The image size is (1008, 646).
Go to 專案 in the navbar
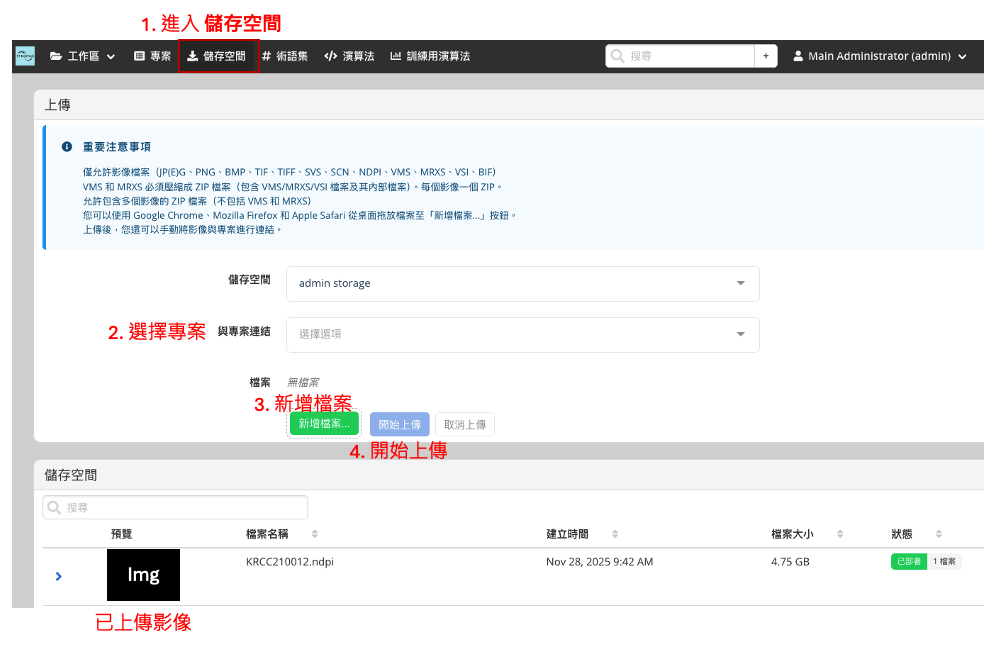(x=152, y=56)
